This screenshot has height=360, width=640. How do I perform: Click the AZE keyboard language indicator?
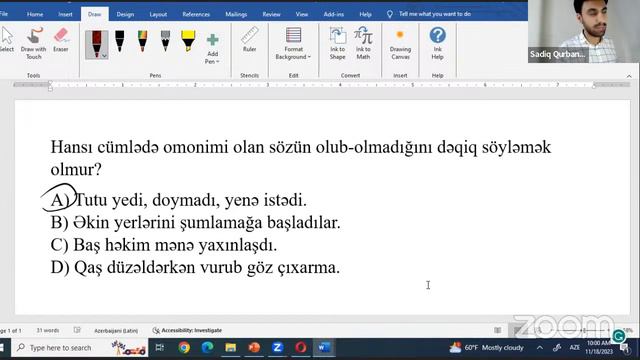coord(575,348)
